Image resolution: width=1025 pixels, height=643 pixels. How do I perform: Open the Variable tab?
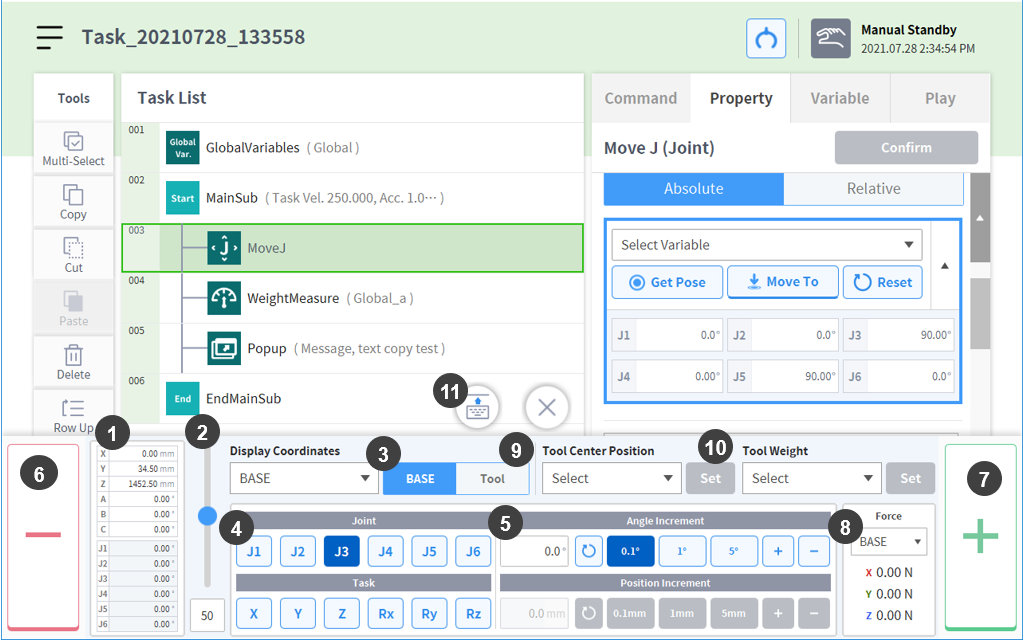tap(839, 98)
